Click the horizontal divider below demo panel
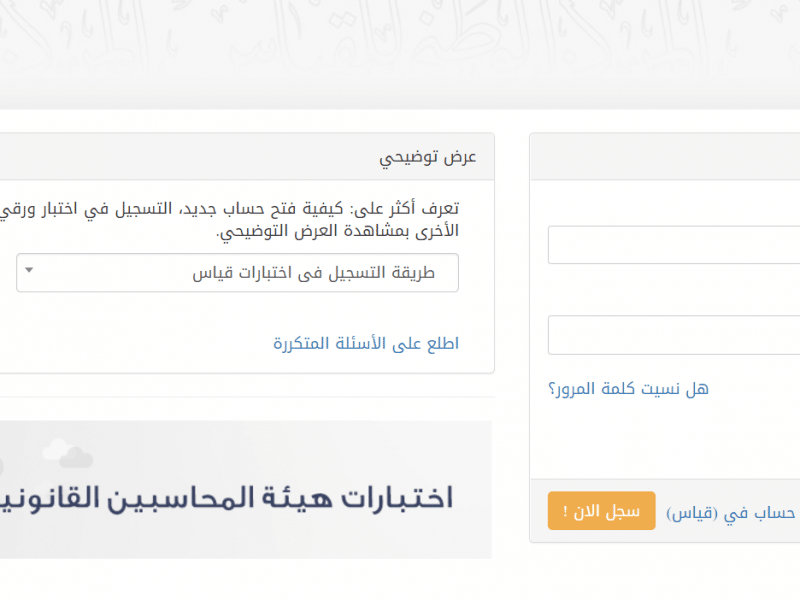This screenshot has height=600, width=800. (x=247, y=397)
